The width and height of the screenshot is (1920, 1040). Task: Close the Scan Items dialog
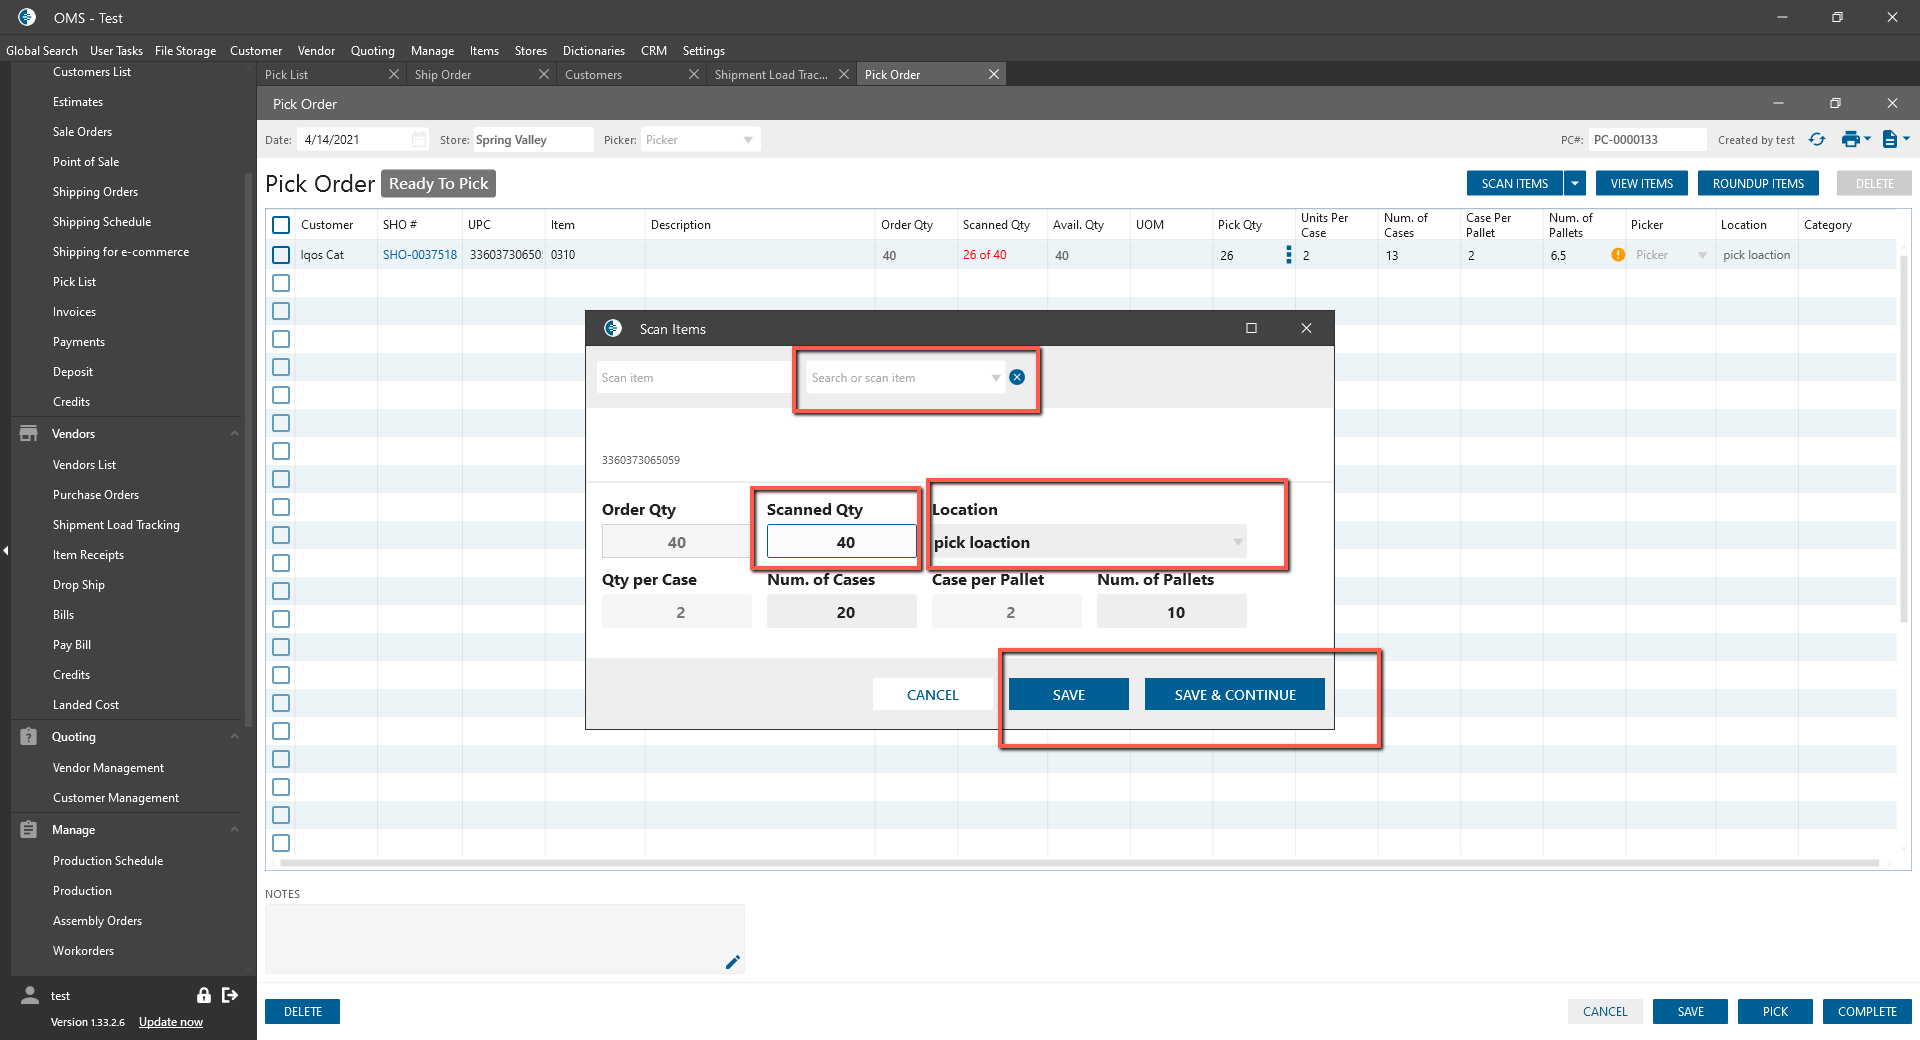coord(1306,328)
